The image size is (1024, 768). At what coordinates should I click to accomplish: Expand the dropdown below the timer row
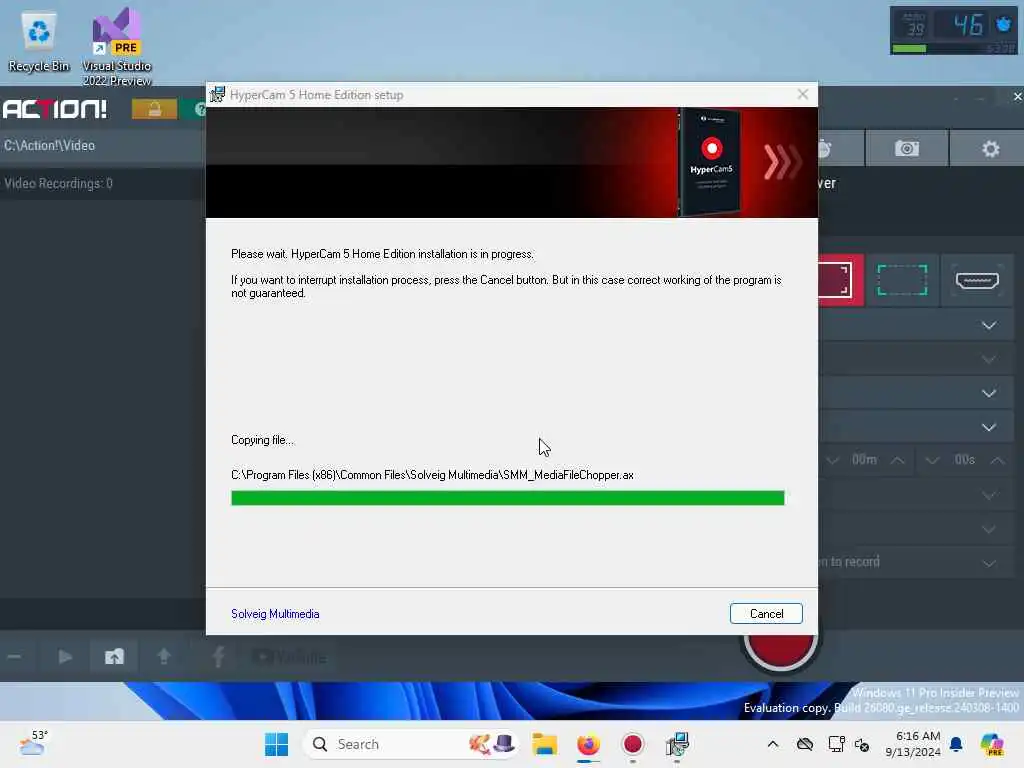click(x=989, y=495)
